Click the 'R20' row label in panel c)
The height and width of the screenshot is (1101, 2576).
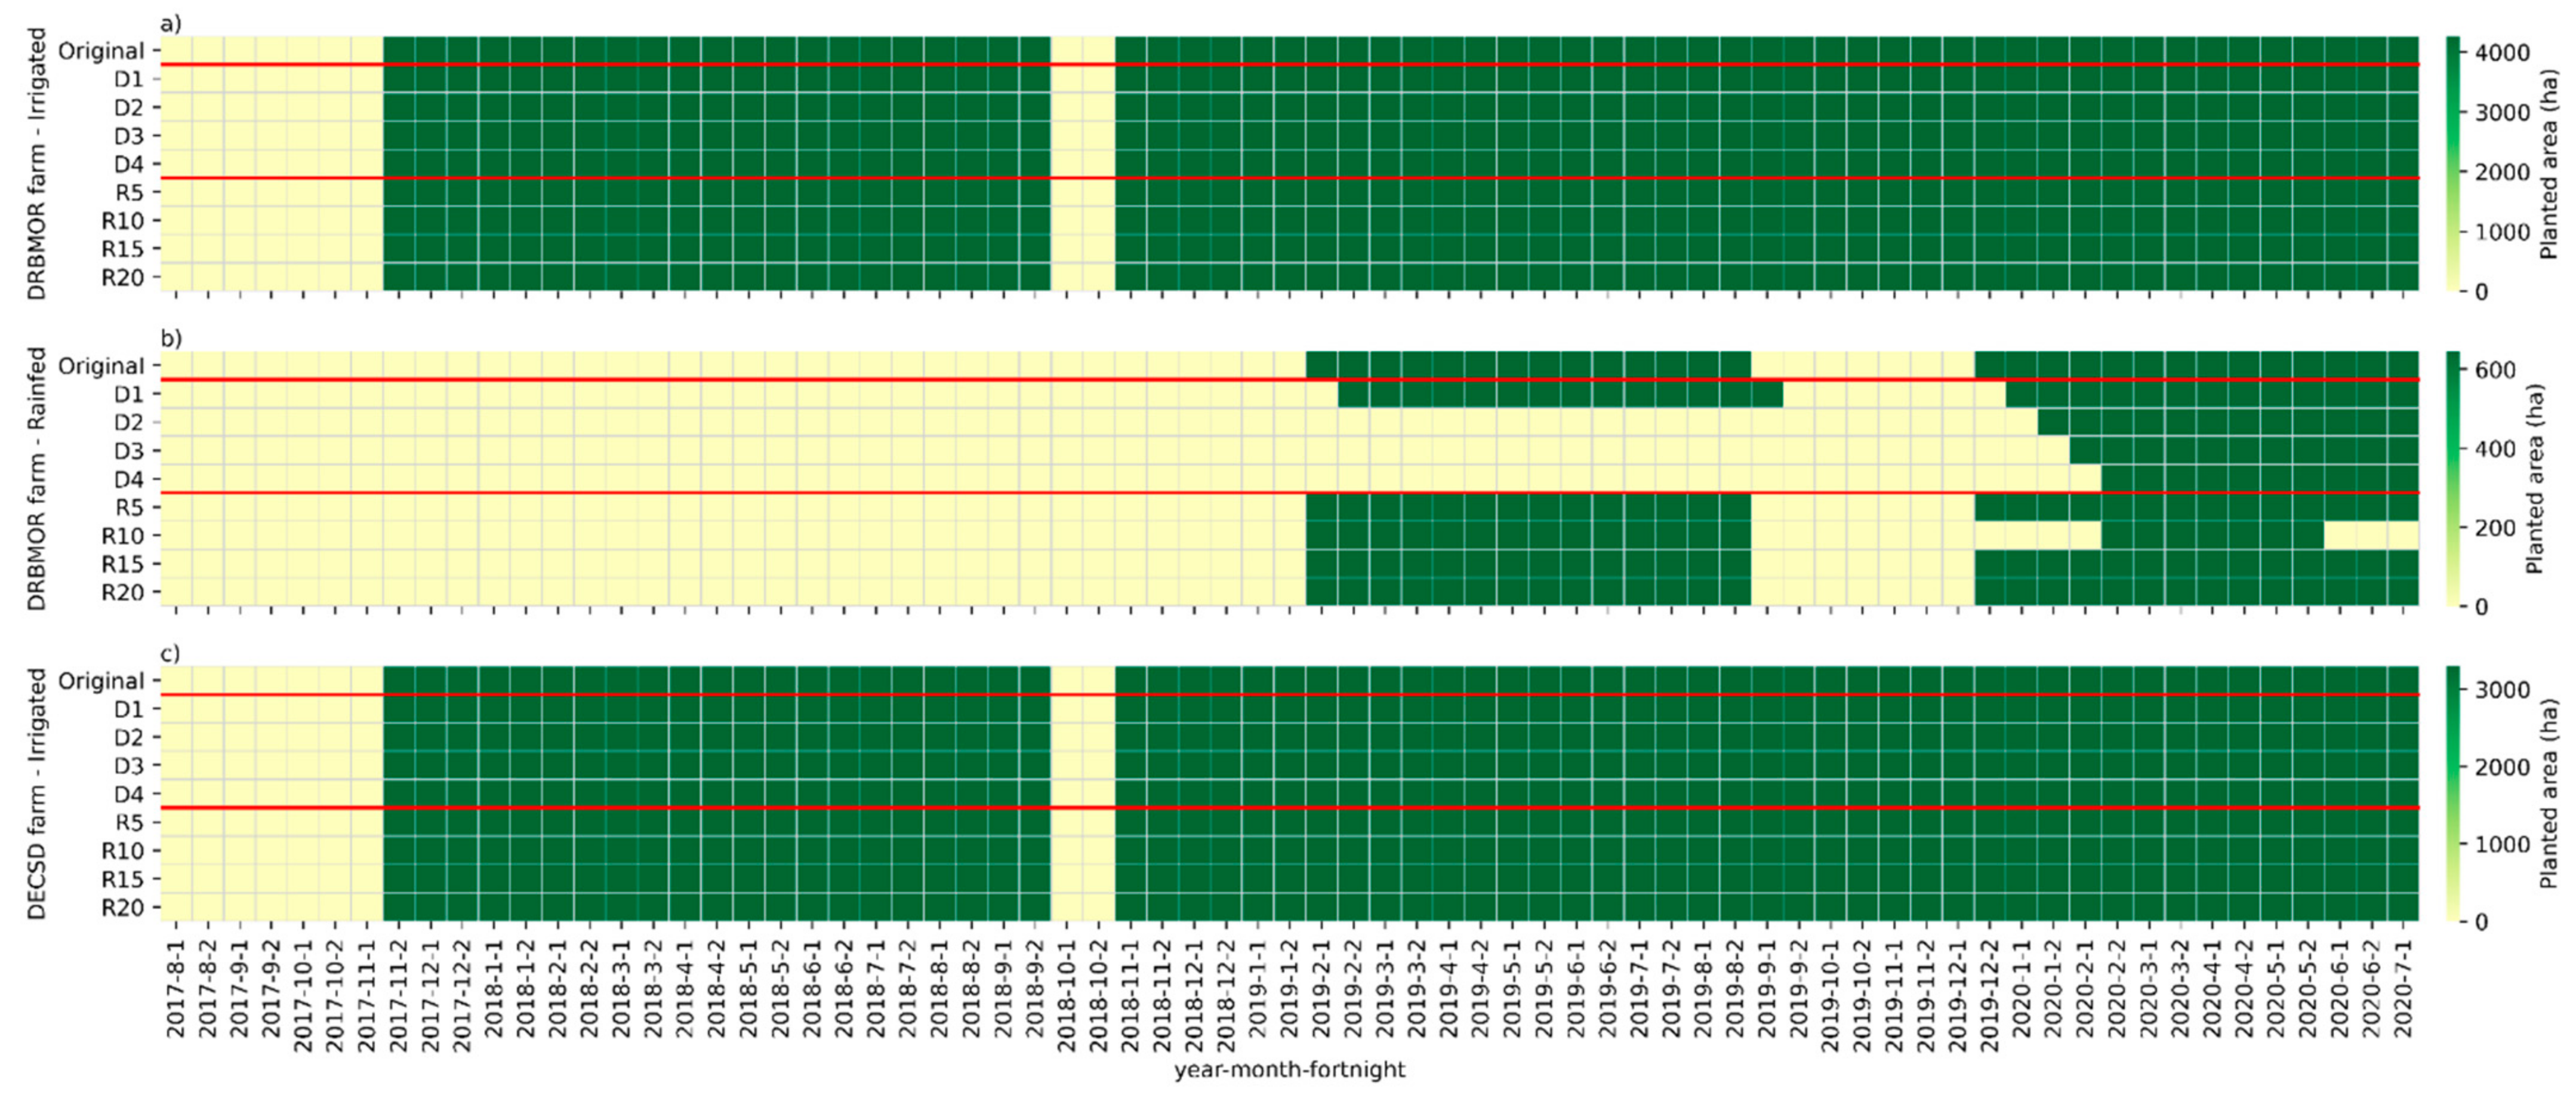[122, 908]
